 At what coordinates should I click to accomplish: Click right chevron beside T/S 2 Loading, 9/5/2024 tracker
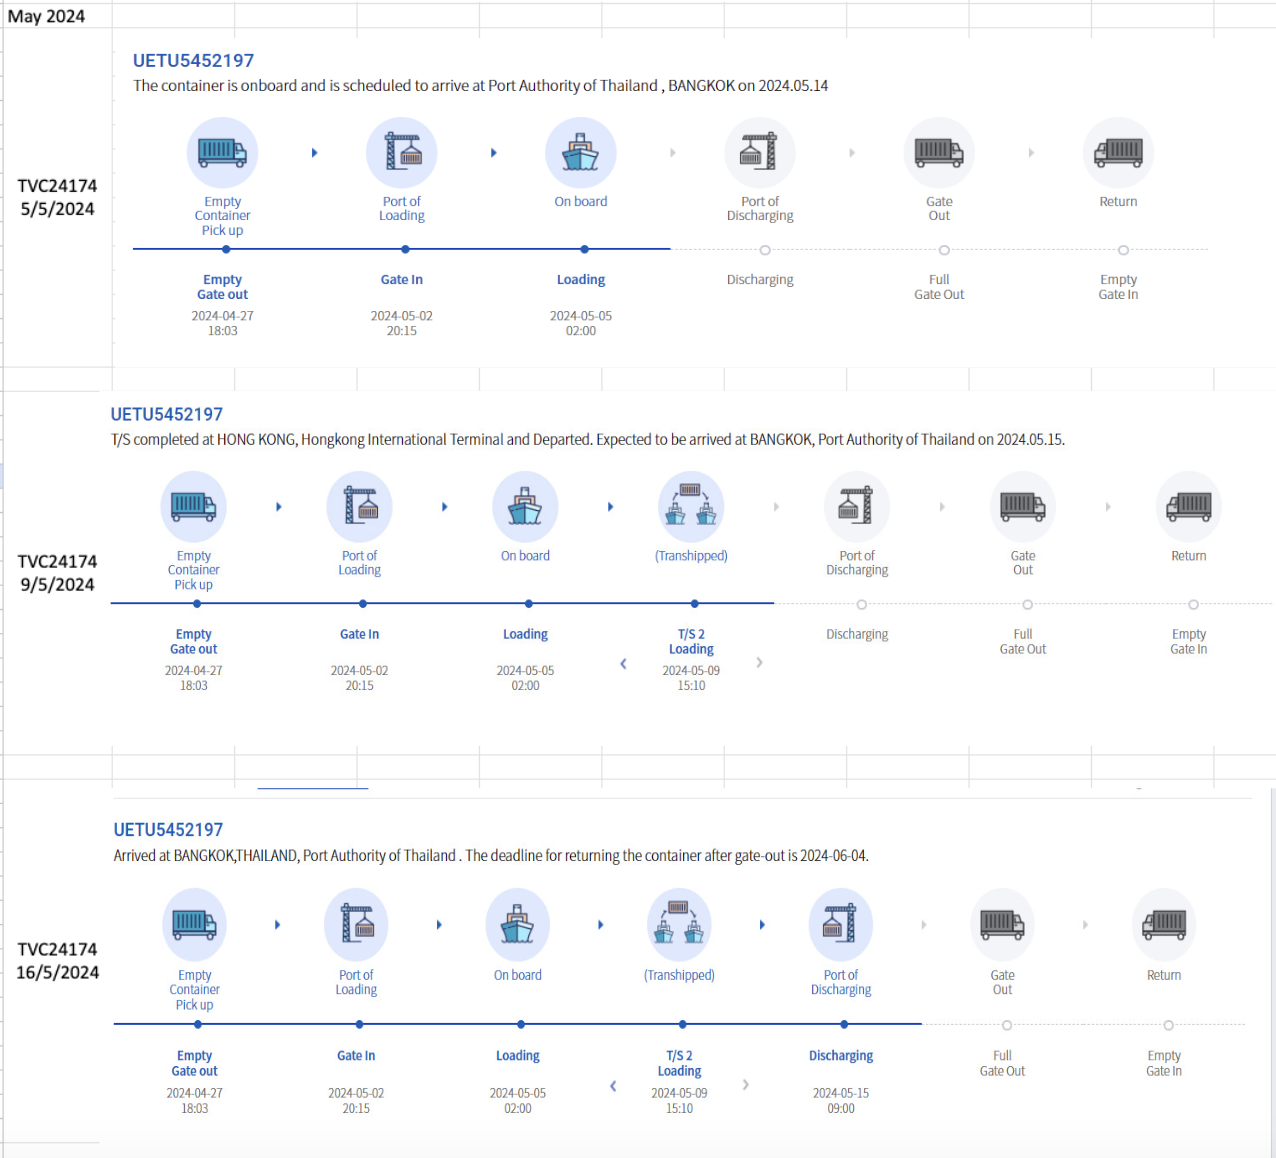(x=759, y=663)
